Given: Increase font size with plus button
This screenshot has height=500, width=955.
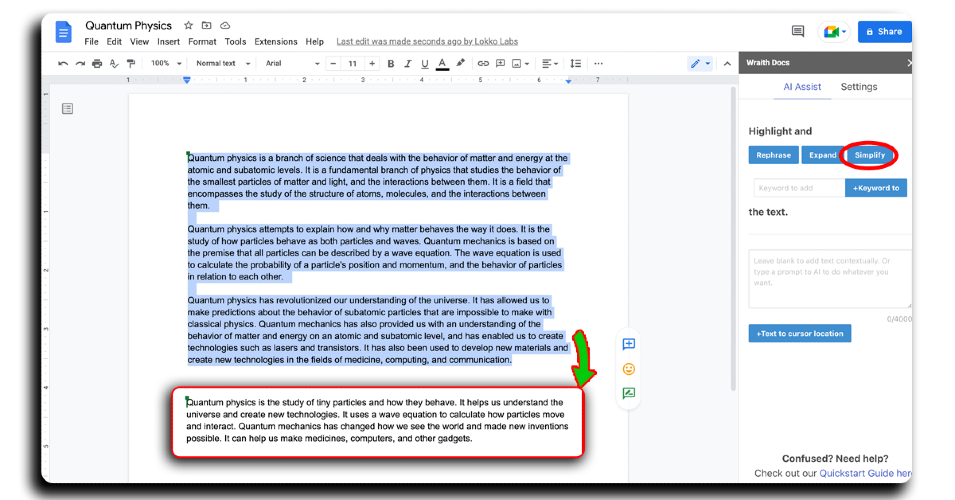Looking at the screenshot, I should click(372, 63).
